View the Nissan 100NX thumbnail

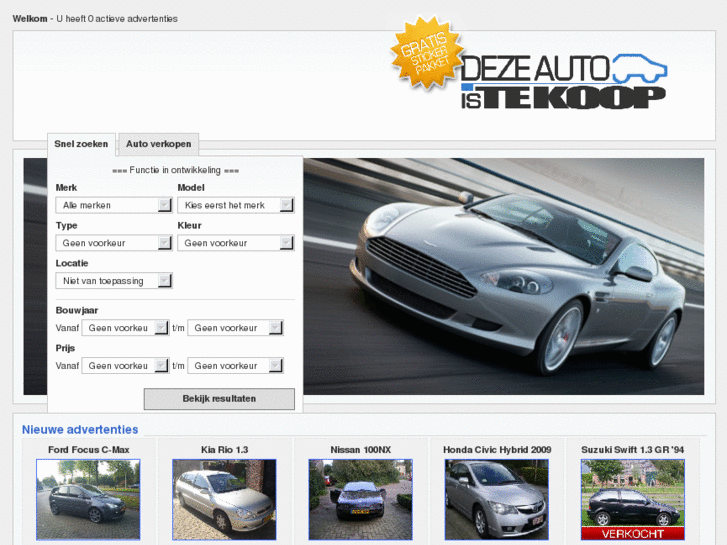click(360, 499)
